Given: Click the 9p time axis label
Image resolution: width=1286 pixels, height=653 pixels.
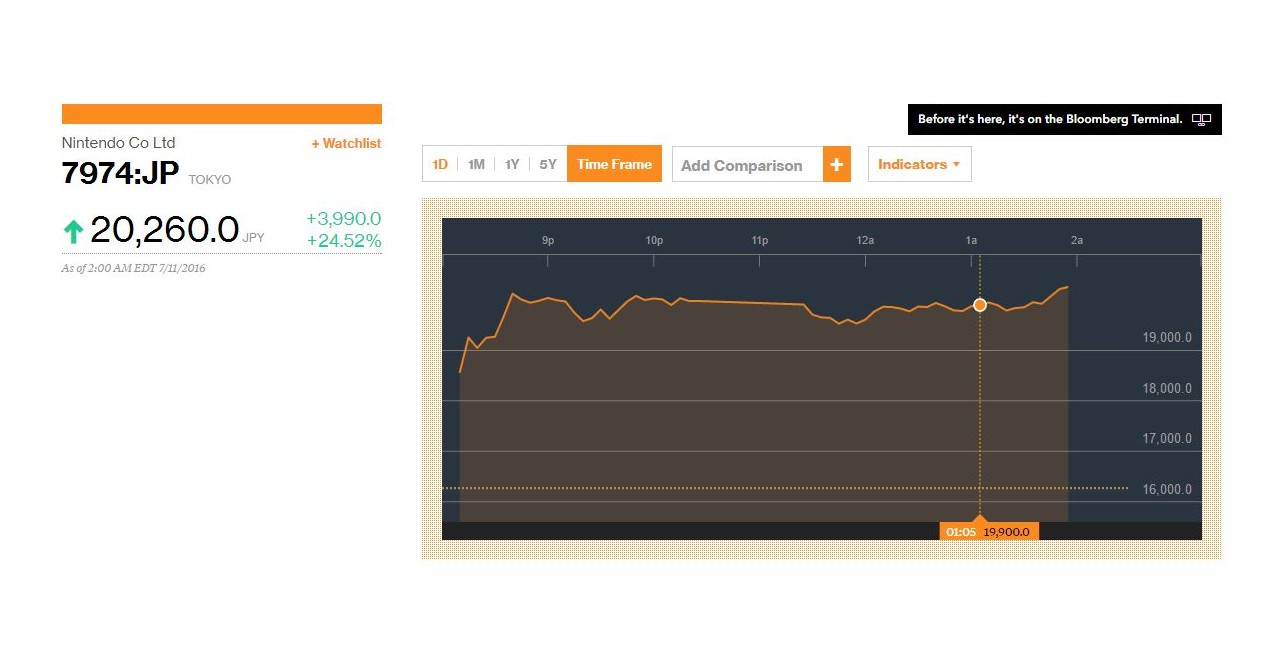Looking at the screenshot, I should point(548,241).
